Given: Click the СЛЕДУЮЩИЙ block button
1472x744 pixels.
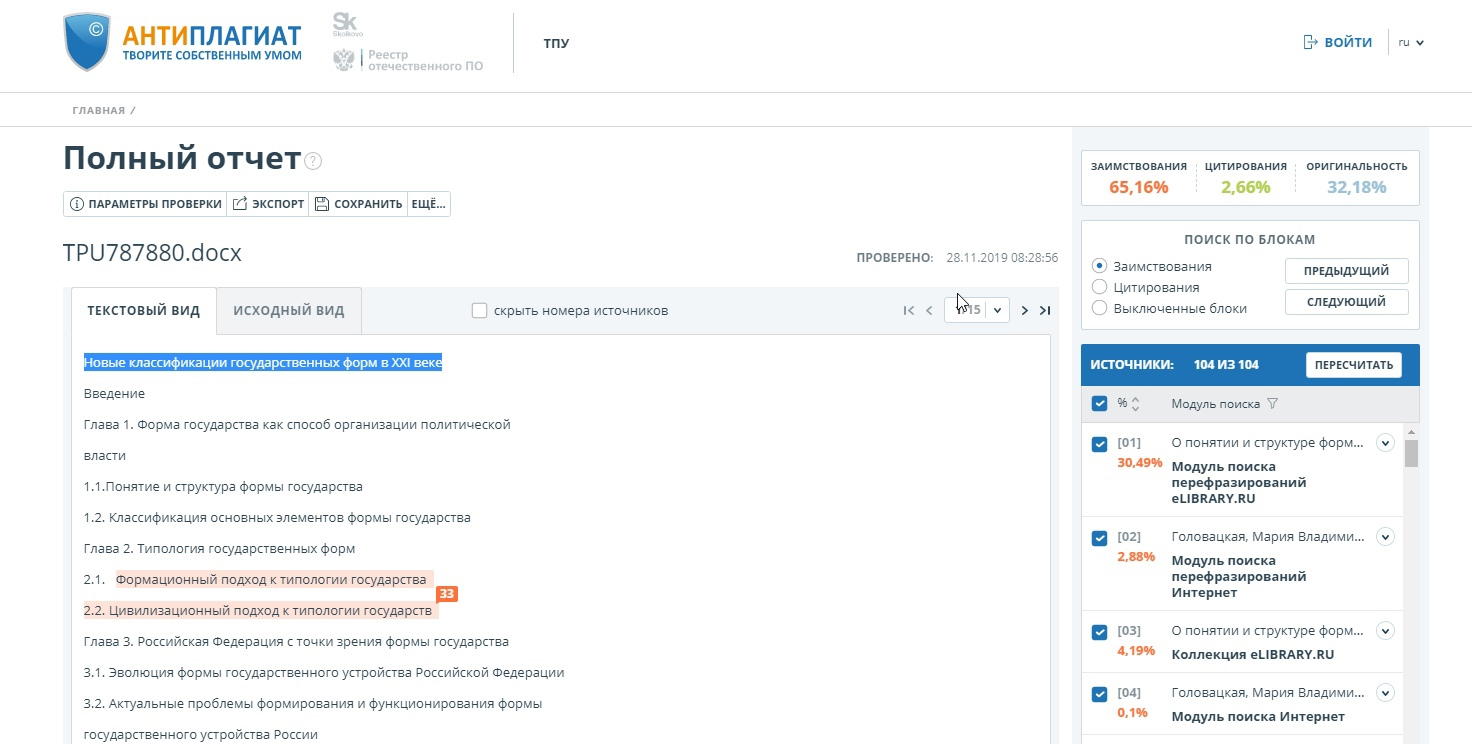Looking at the screenshot, I should pyautogui.click(x=1346, y=302).
